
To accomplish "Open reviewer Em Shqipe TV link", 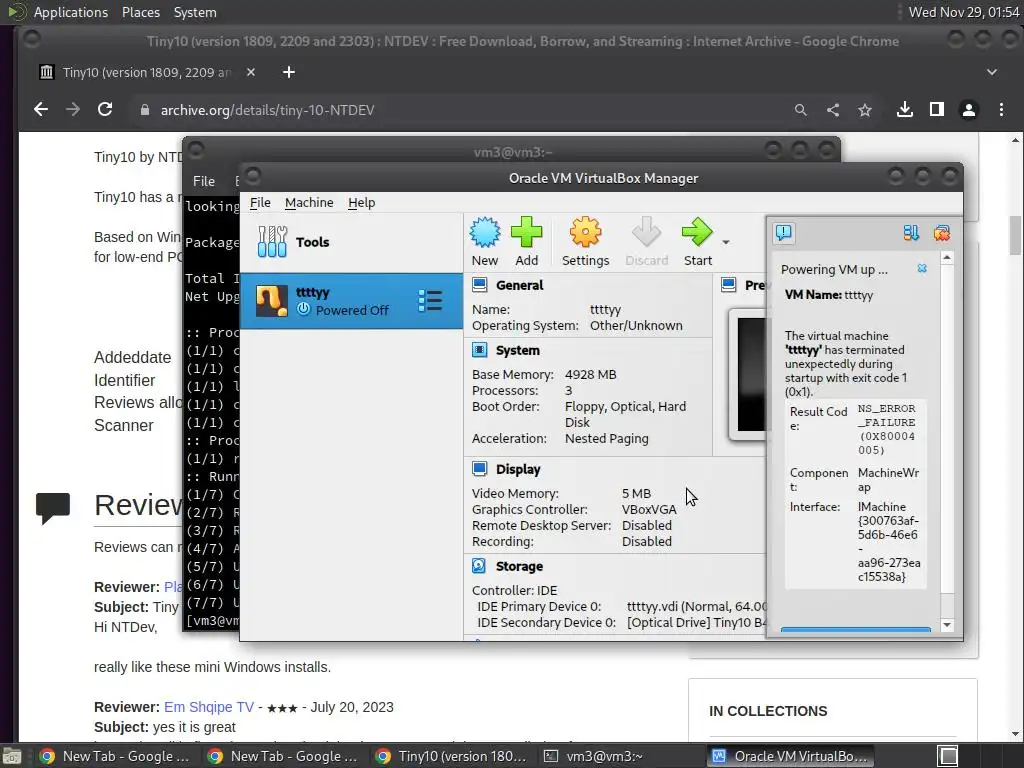I will click(208, 707).
